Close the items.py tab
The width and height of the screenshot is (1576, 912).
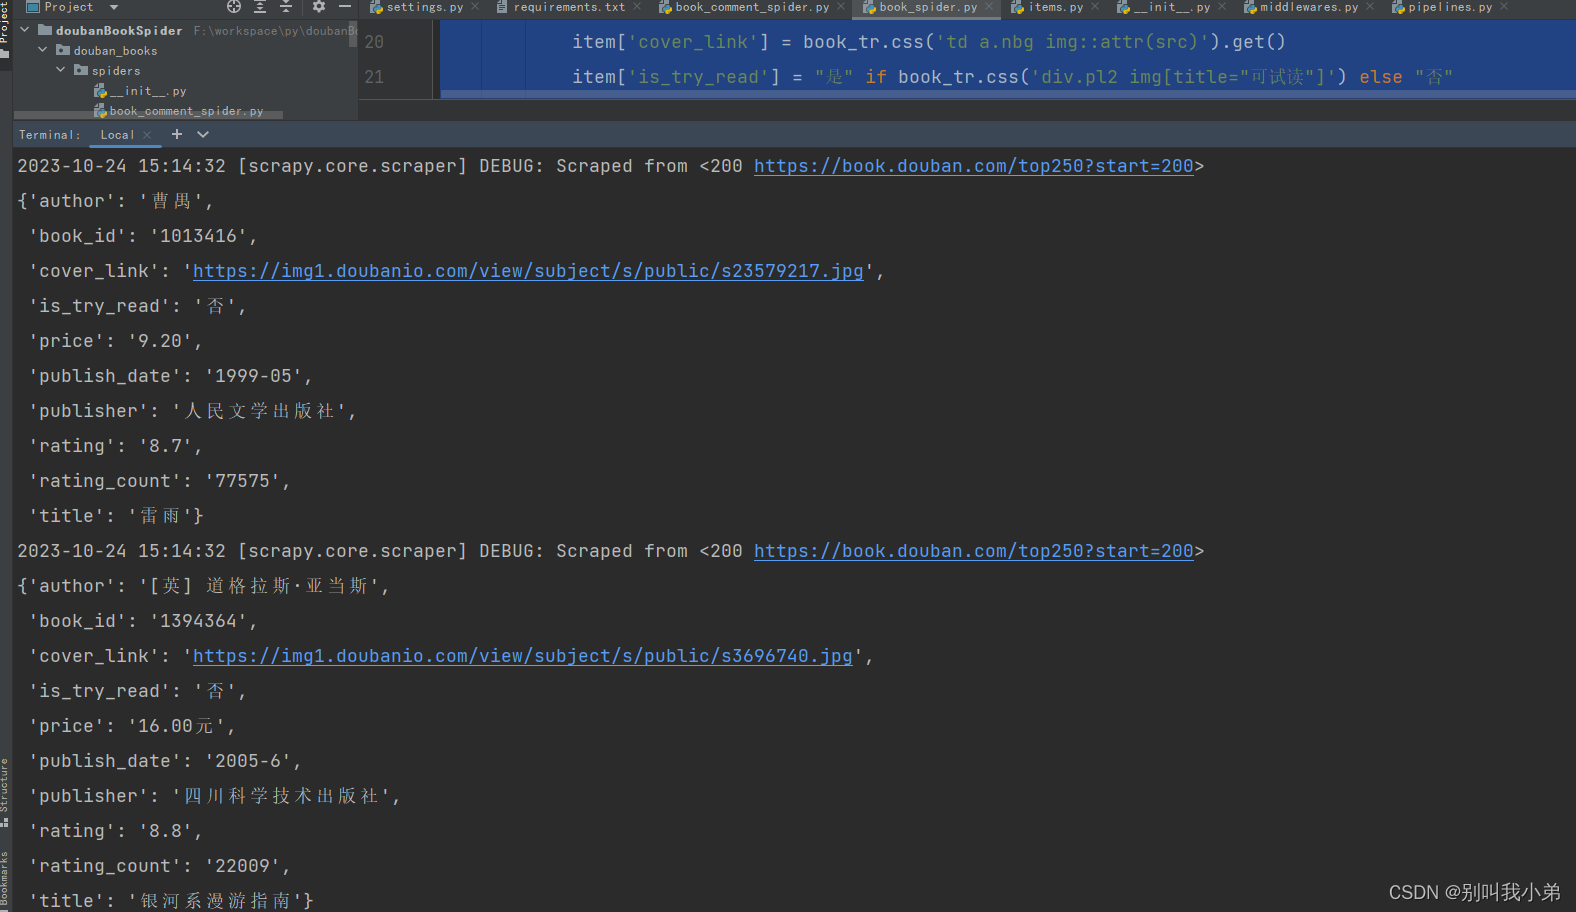[1095, 7]
